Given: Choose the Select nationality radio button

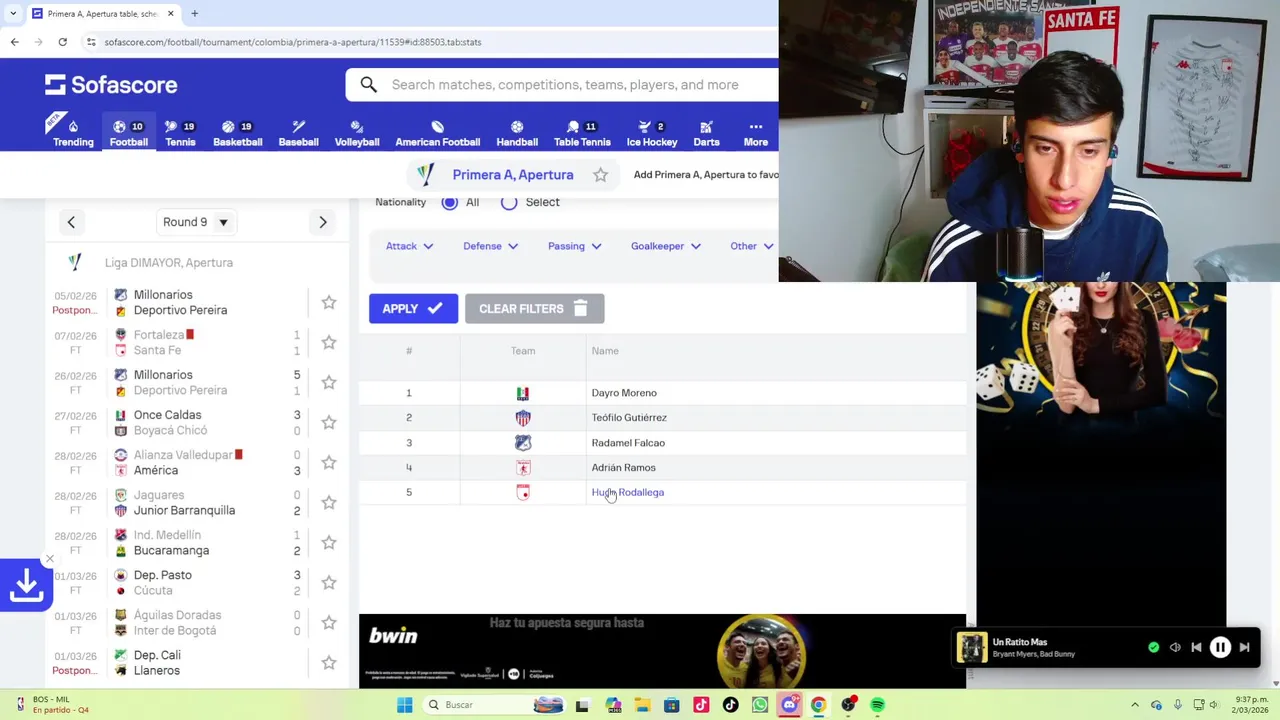Looking at the screenshot, I should click(509, 202).
